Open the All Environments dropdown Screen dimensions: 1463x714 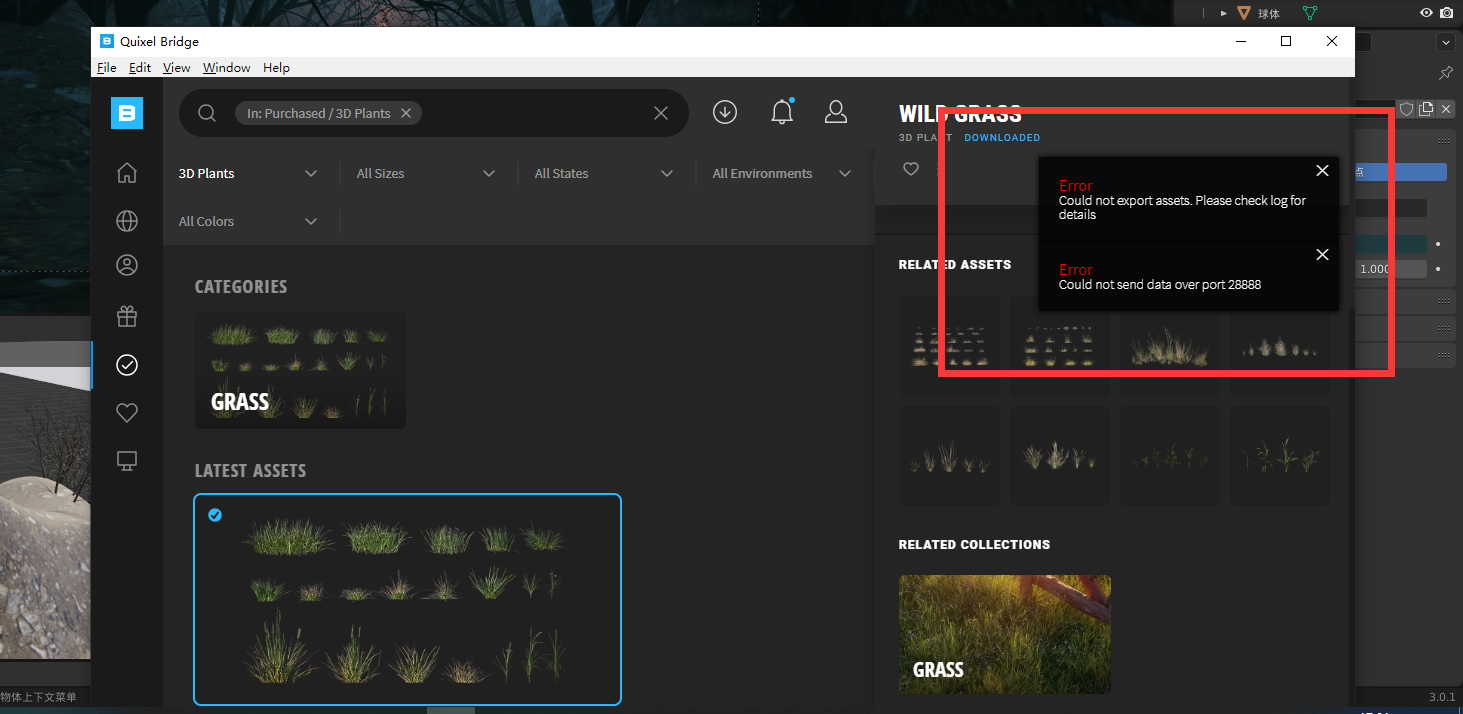pos(782,173)
